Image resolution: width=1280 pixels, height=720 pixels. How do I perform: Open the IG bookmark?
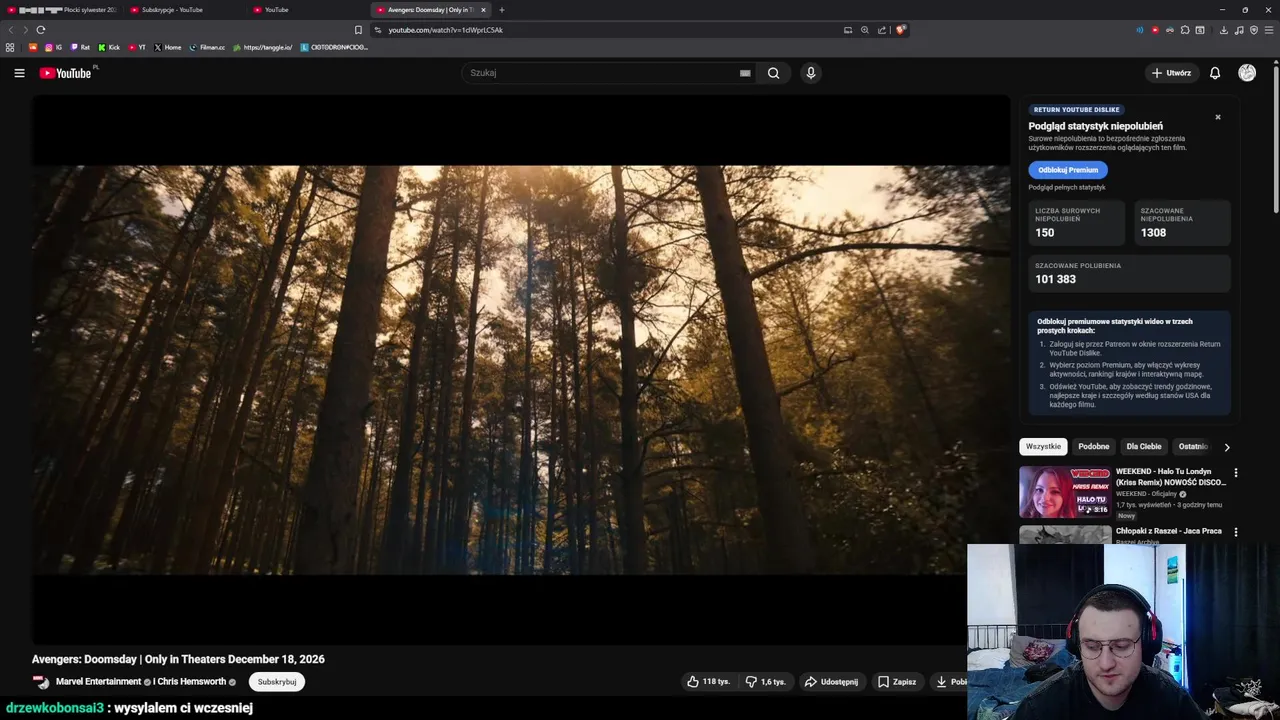[x=53, y=47]
